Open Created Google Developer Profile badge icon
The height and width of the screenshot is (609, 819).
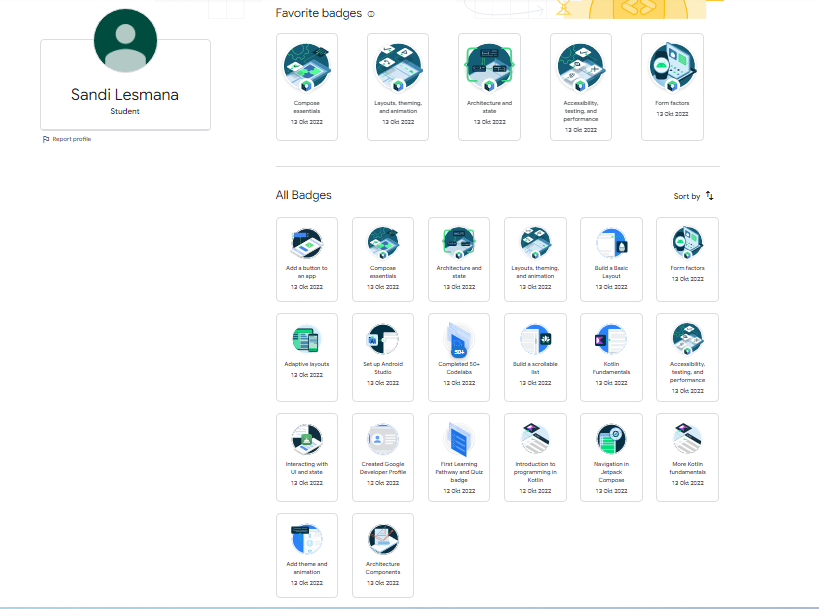pos(383,439)
